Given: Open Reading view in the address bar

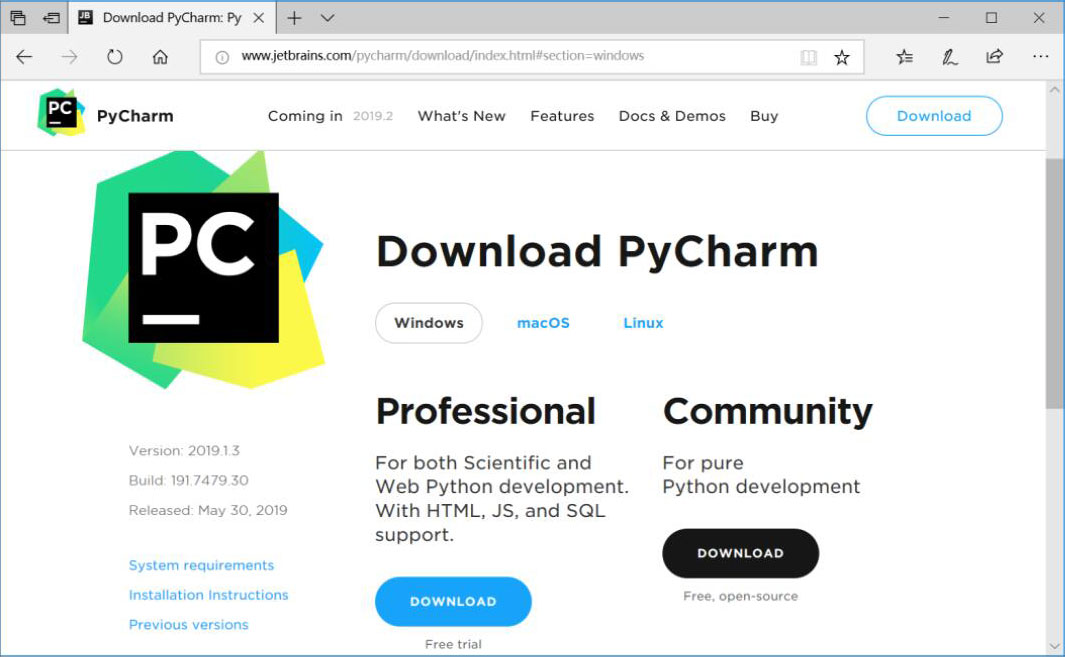Looking at the screenshot, I should click(x=808, y=57).
